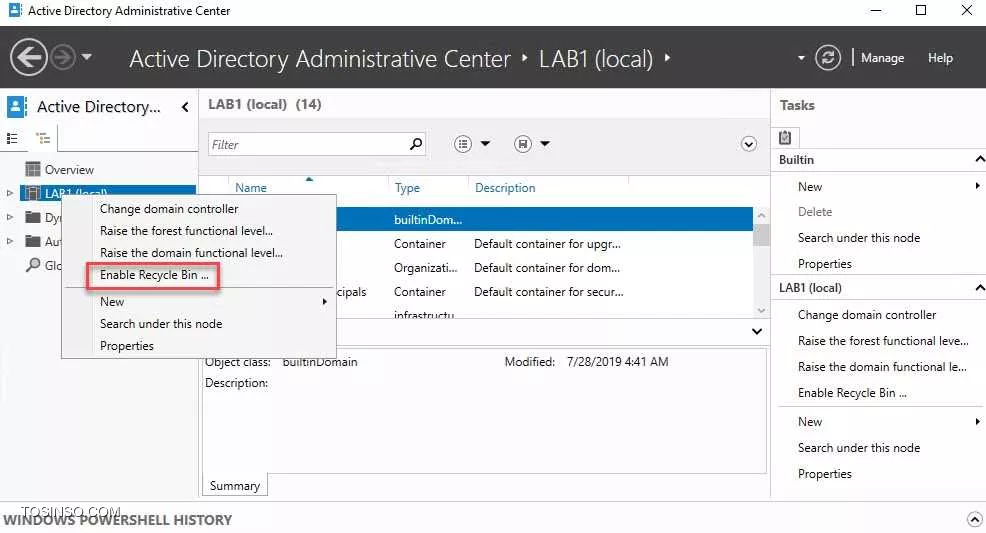Expand the LAB1 (local) tree node
986x533 pixels.
(x=9, y=193)
